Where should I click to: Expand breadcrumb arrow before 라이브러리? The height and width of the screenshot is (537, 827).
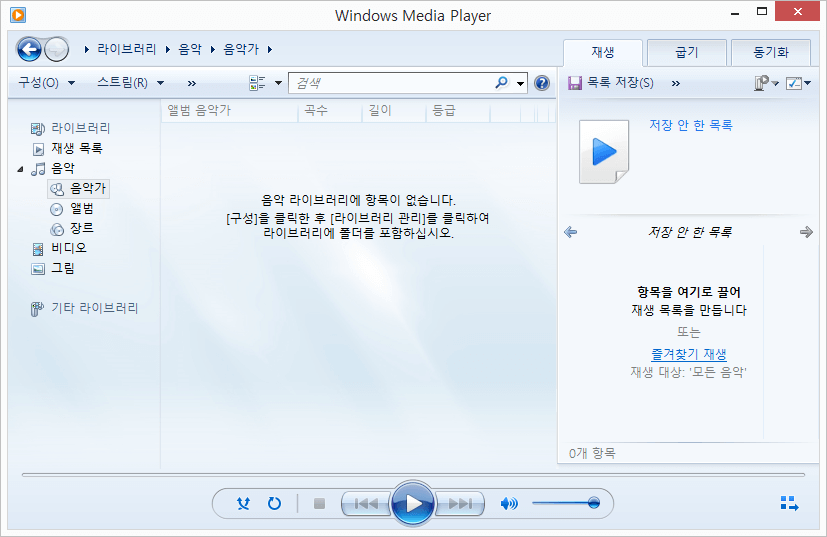(x=86, y=50)
